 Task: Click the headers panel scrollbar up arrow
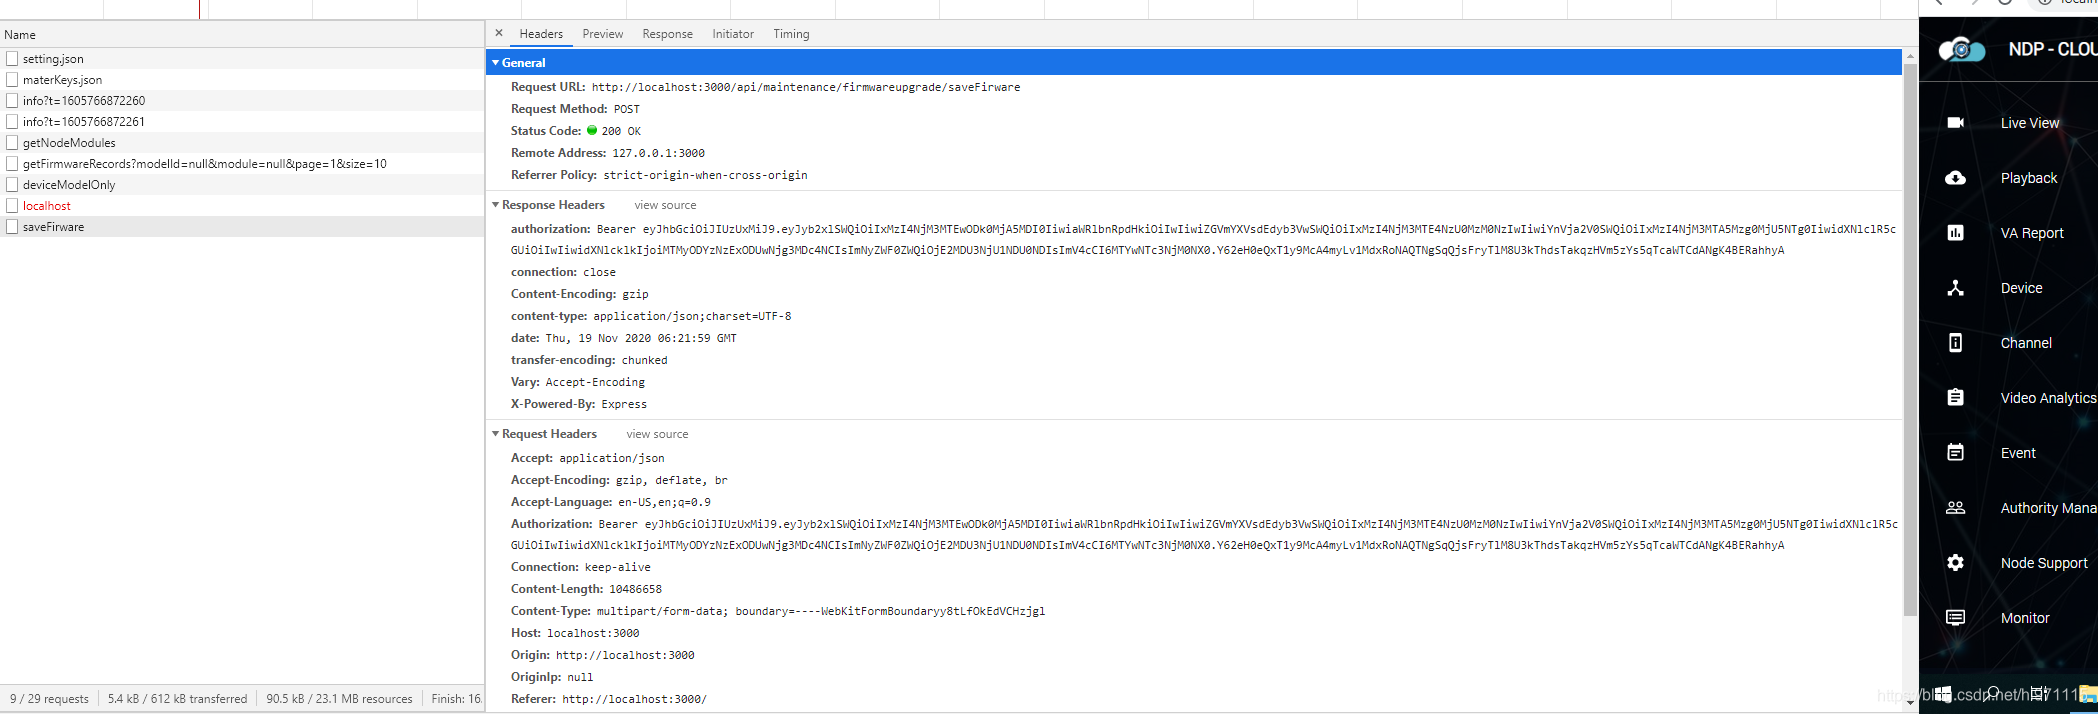[x=1910, y=55]
